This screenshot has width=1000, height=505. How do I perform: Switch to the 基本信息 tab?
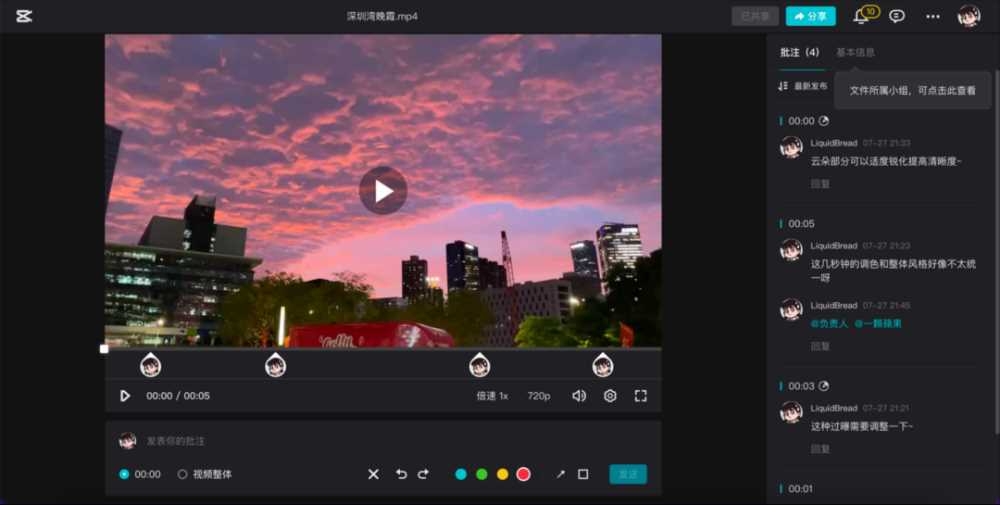[x=855, y=52]
